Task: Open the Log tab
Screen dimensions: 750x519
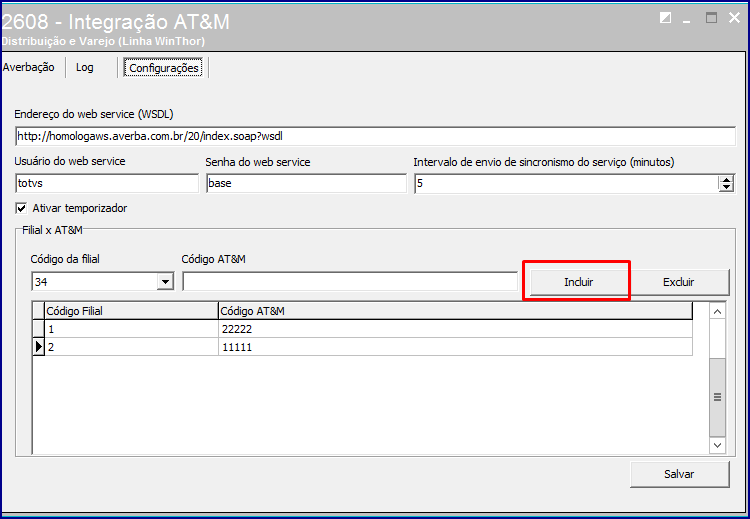Action: click(x=85, y=67)
